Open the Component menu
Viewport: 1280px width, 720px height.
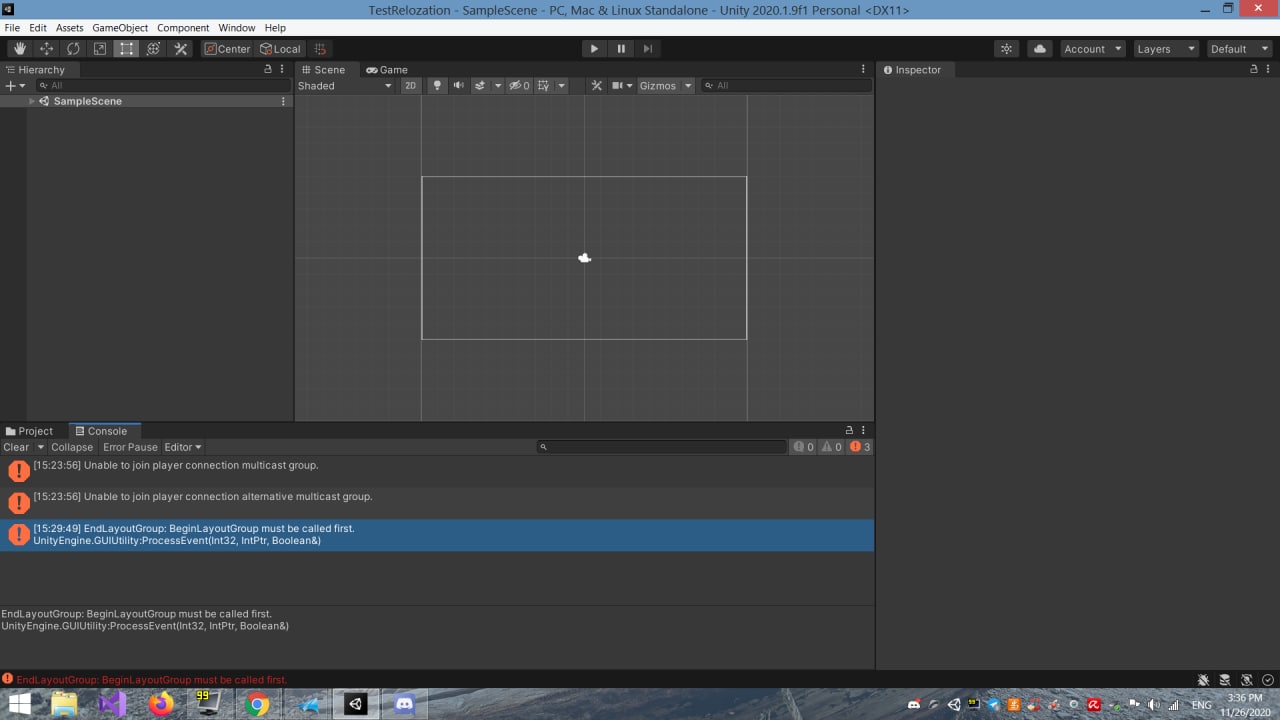183,28
